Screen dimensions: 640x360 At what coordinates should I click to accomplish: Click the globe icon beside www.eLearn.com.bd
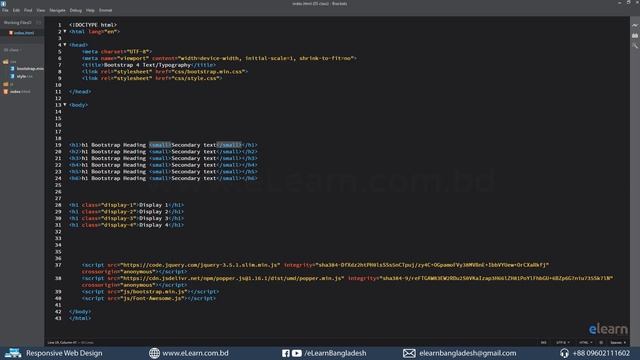(x=154, y=353)
